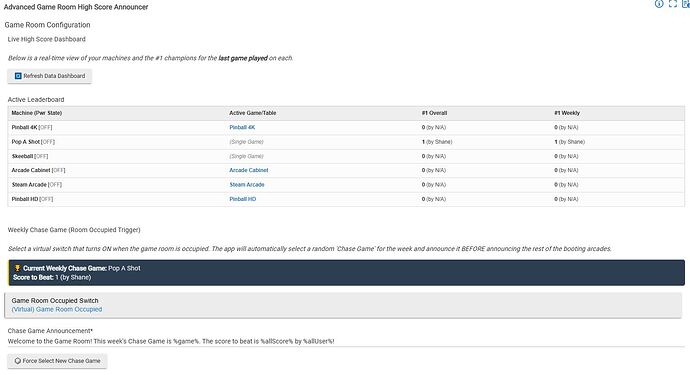Open the (Virtual) Game Room Occupied link
Viewport: 690px width, 375px height.
(57, 309)
